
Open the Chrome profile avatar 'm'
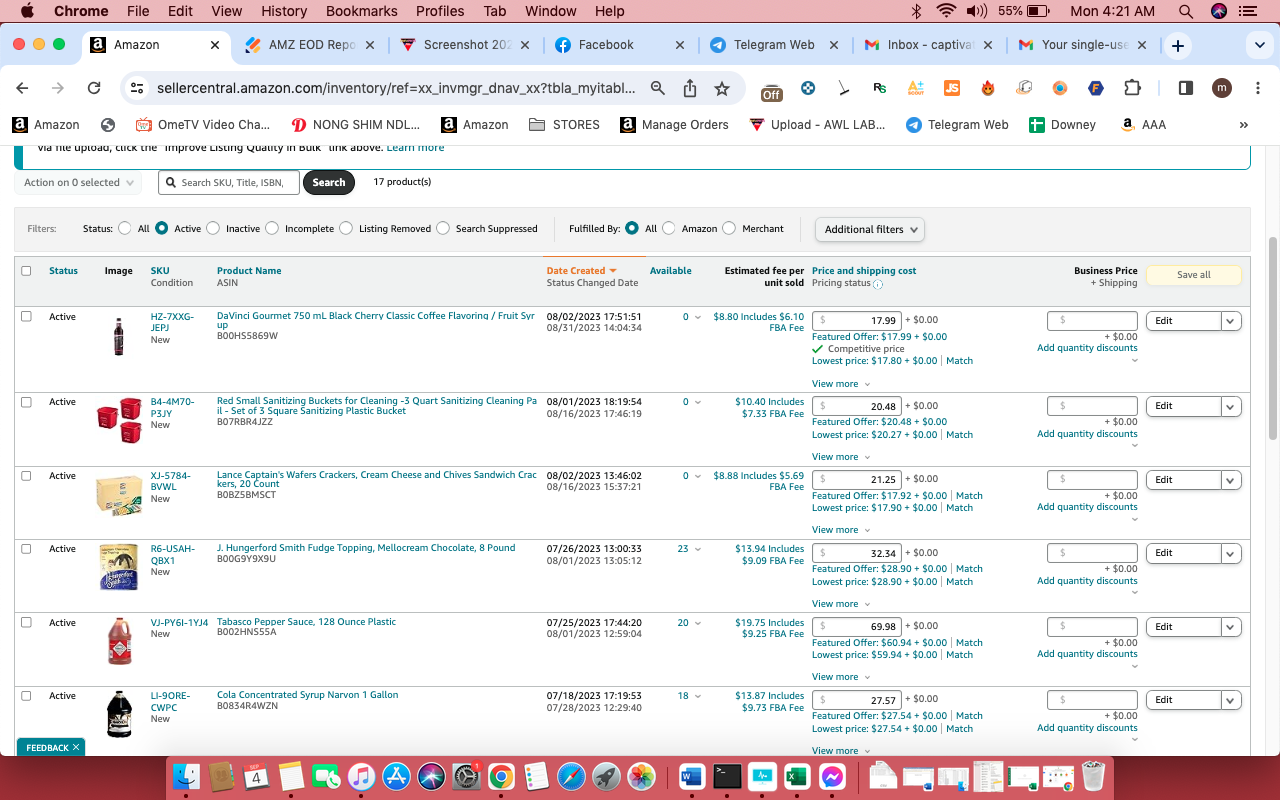[1222, 88]
